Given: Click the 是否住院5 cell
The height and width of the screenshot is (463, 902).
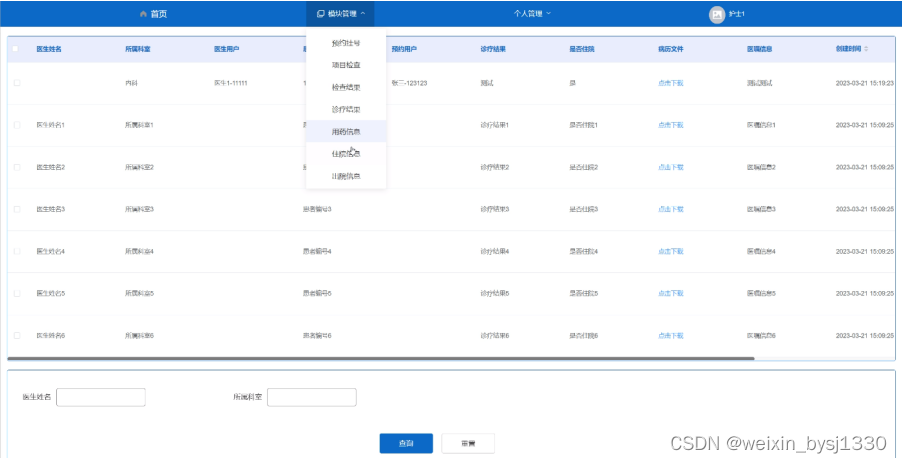Looking at the screenshot, I should 584,293.
